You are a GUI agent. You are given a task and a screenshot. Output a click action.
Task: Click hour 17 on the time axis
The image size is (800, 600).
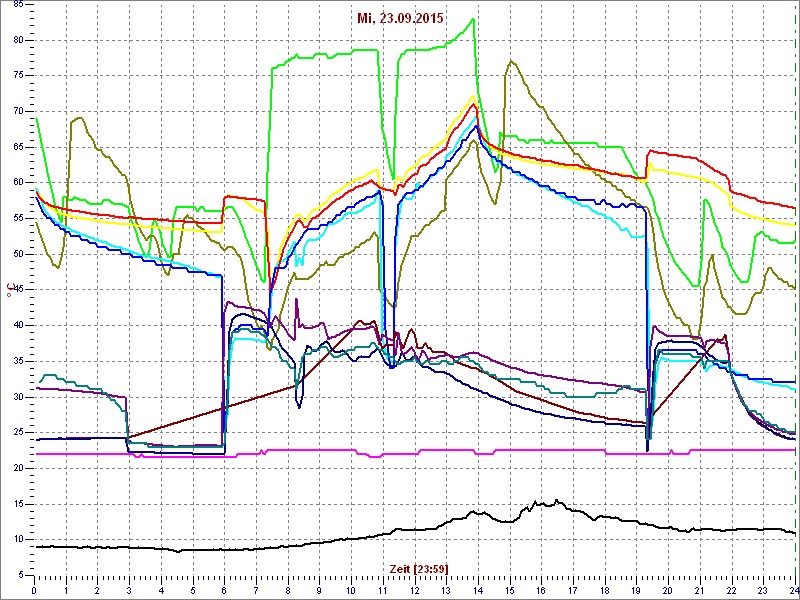click(573, 592)
